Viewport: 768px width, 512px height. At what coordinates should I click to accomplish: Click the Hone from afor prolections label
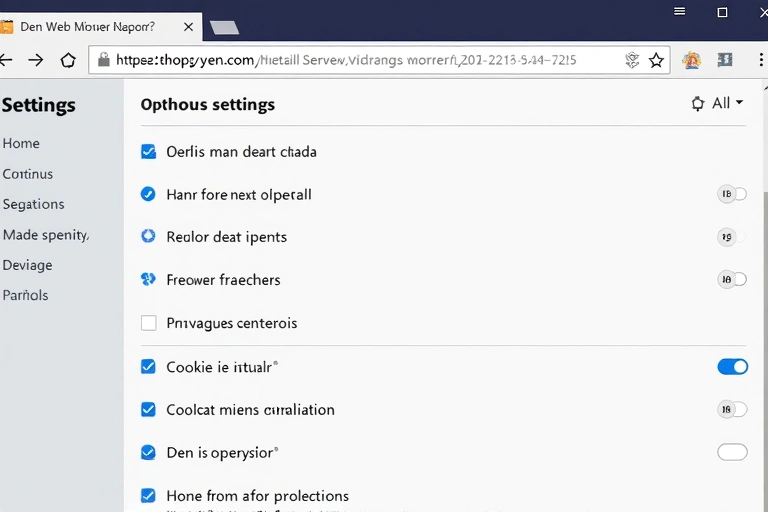[258, 496]
